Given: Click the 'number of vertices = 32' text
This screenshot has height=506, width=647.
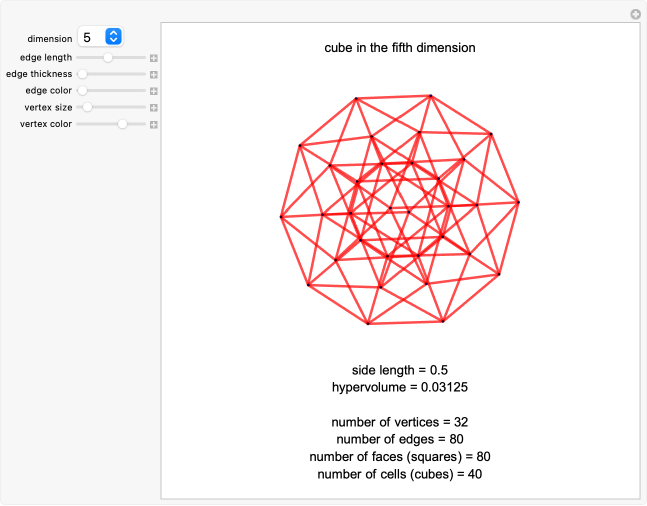Looking at the screenshot, I should (x=400, y=421).
